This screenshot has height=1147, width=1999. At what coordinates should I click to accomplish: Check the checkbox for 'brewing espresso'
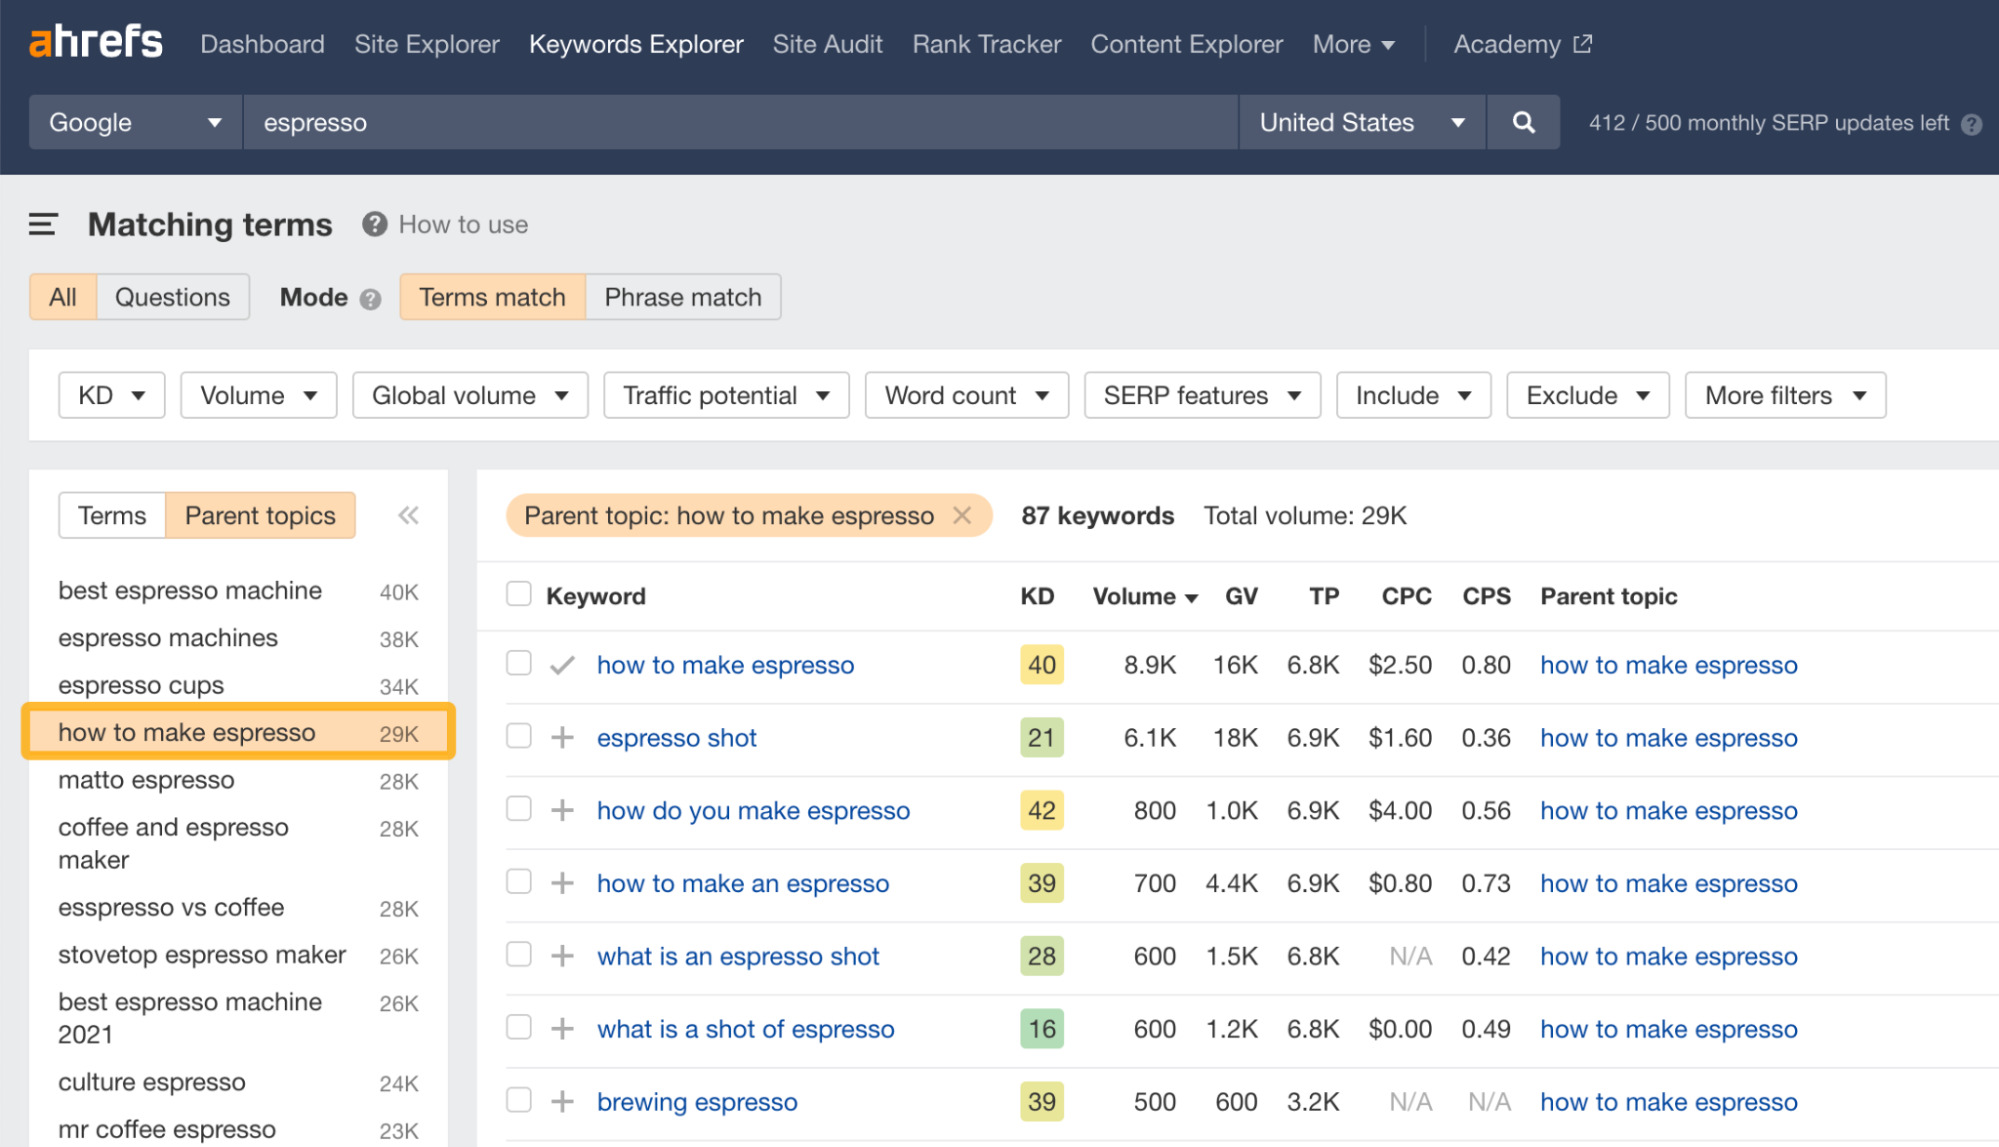pyautogui.click(x=519, y=1100)
